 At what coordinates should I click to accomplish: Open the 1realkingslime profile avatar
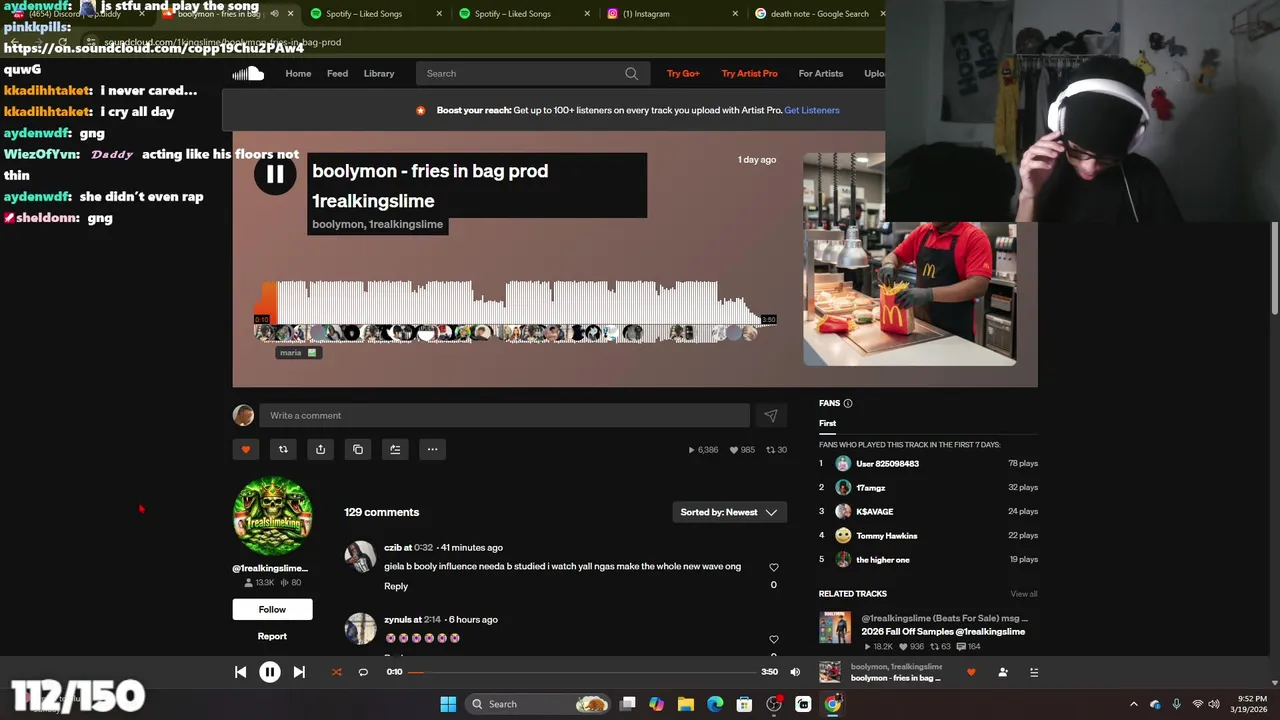click(272, 516)
